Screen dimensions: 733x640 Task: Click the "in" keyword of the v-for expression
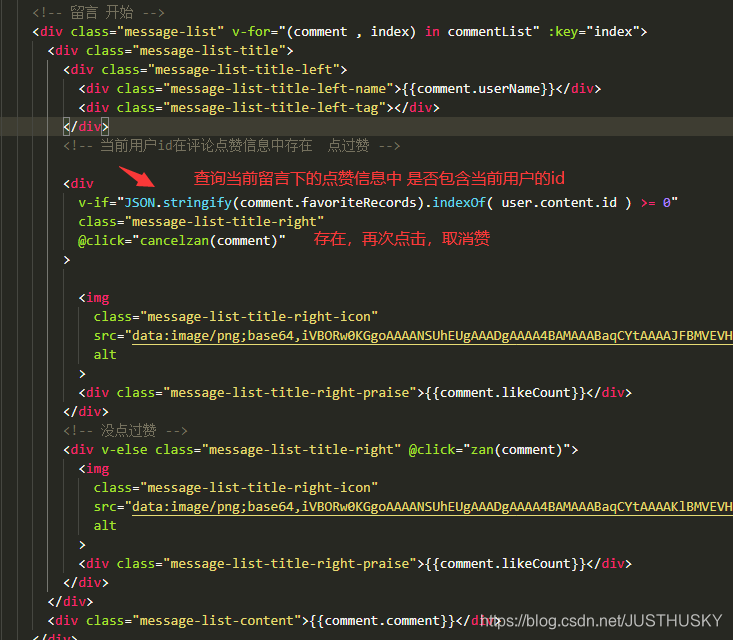[x=432, y=31]
